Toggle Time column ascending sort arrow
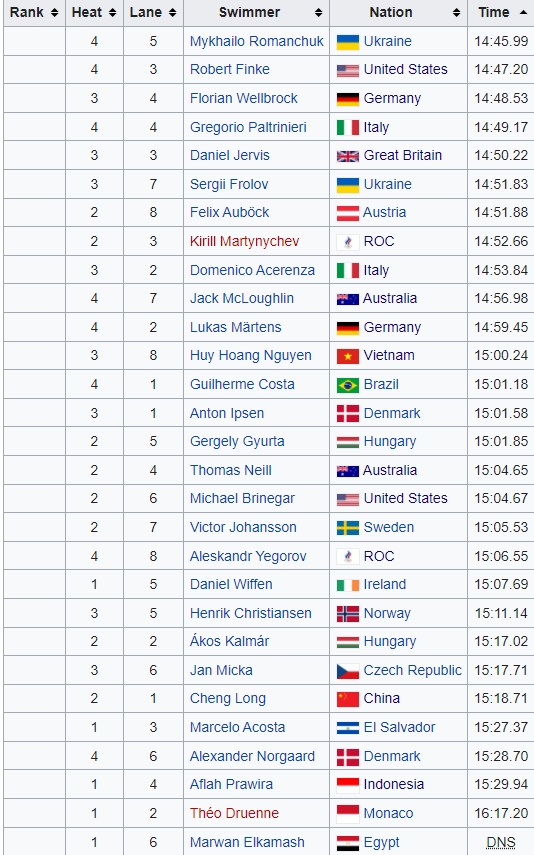Viewport: 534px width, 855px height. 523,13
